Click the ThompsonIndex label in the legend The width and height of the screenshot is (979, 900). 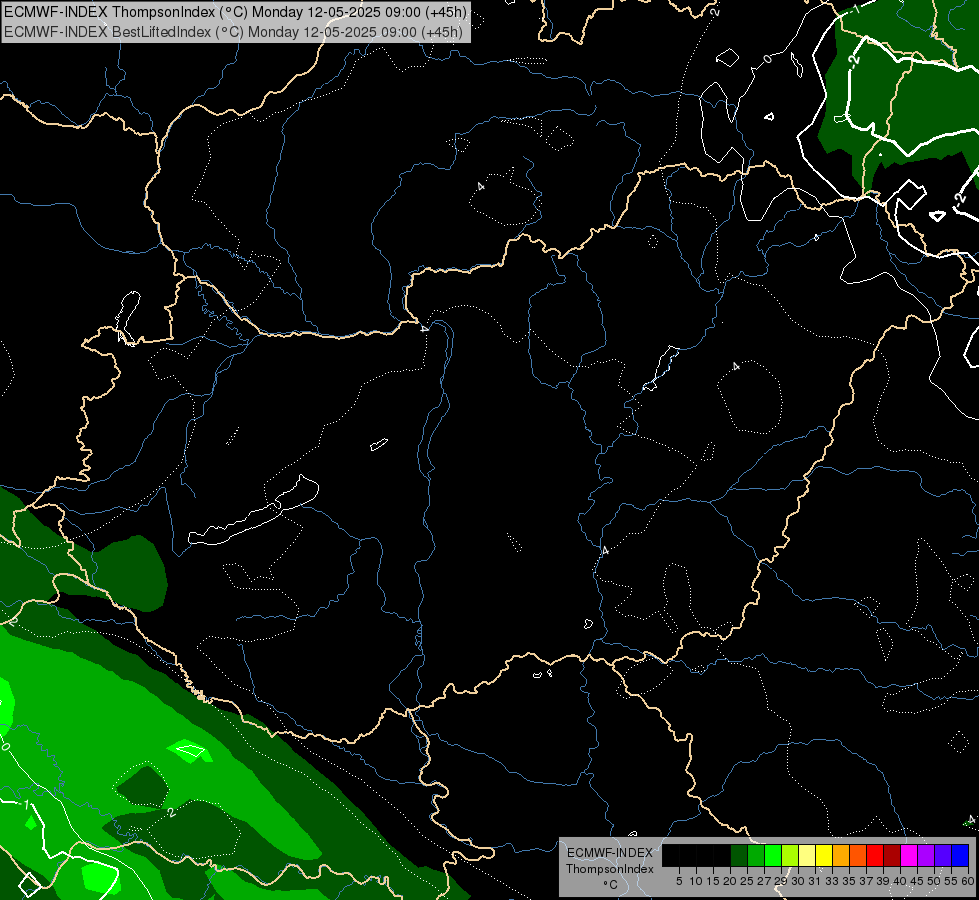[x=610, y=869]
